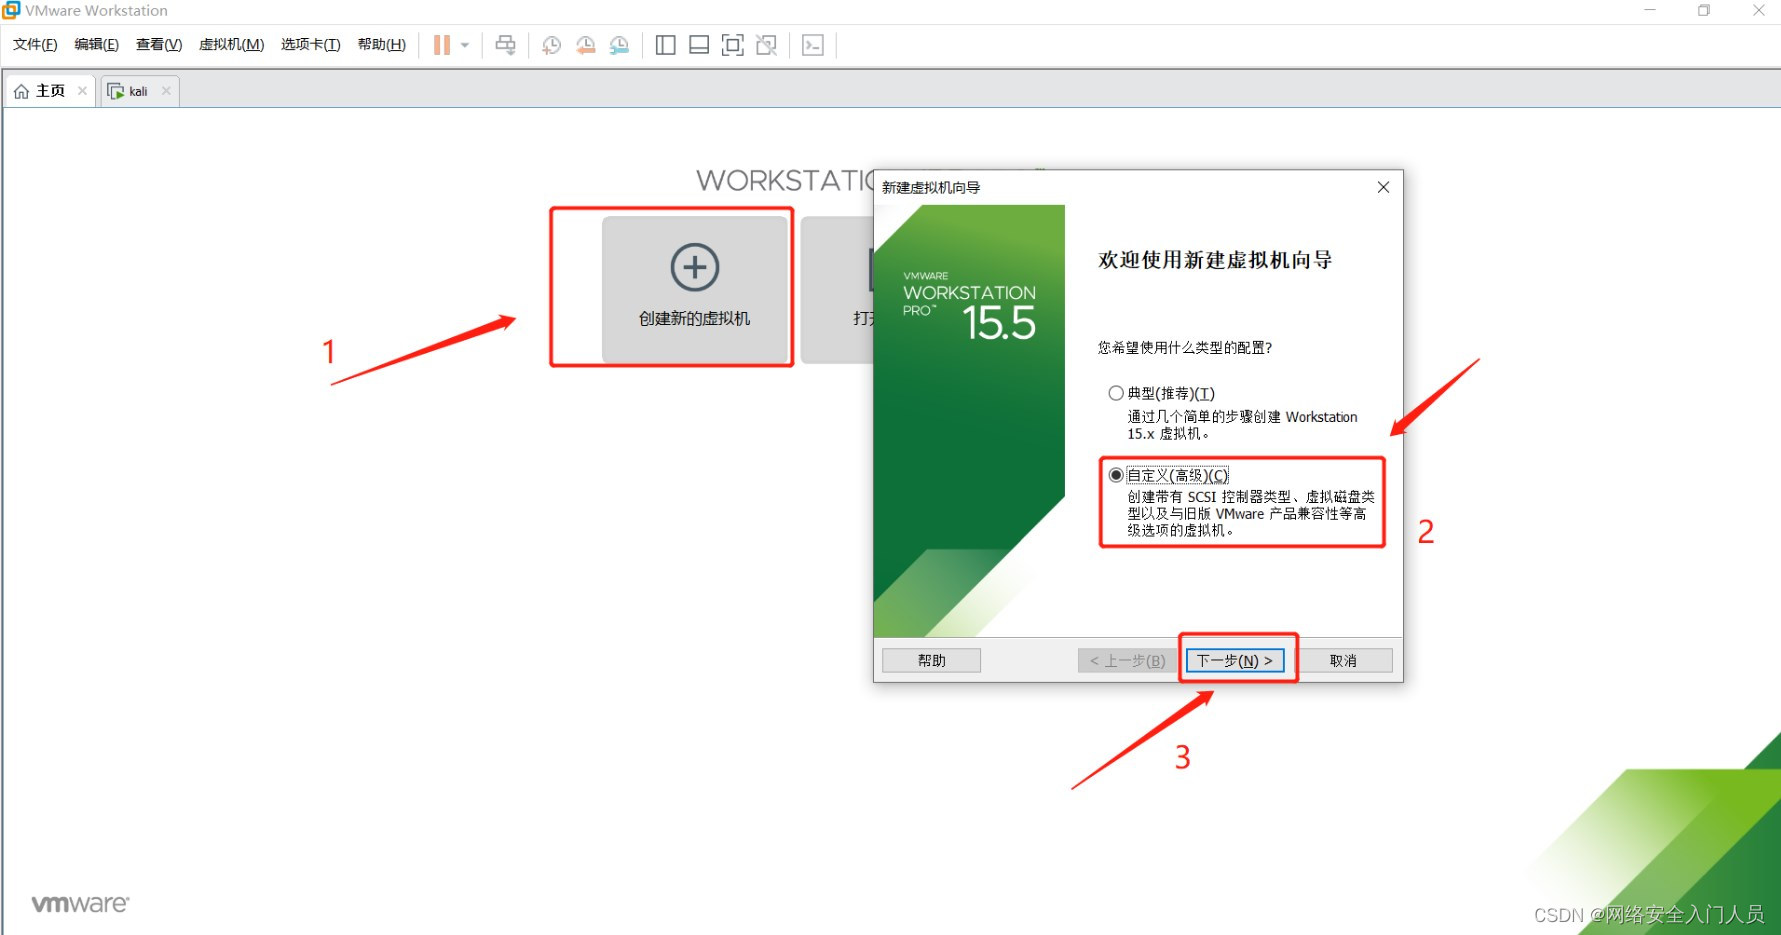Switch to the kali tab
The image size is (1781, 935).
tap(140, 91)
